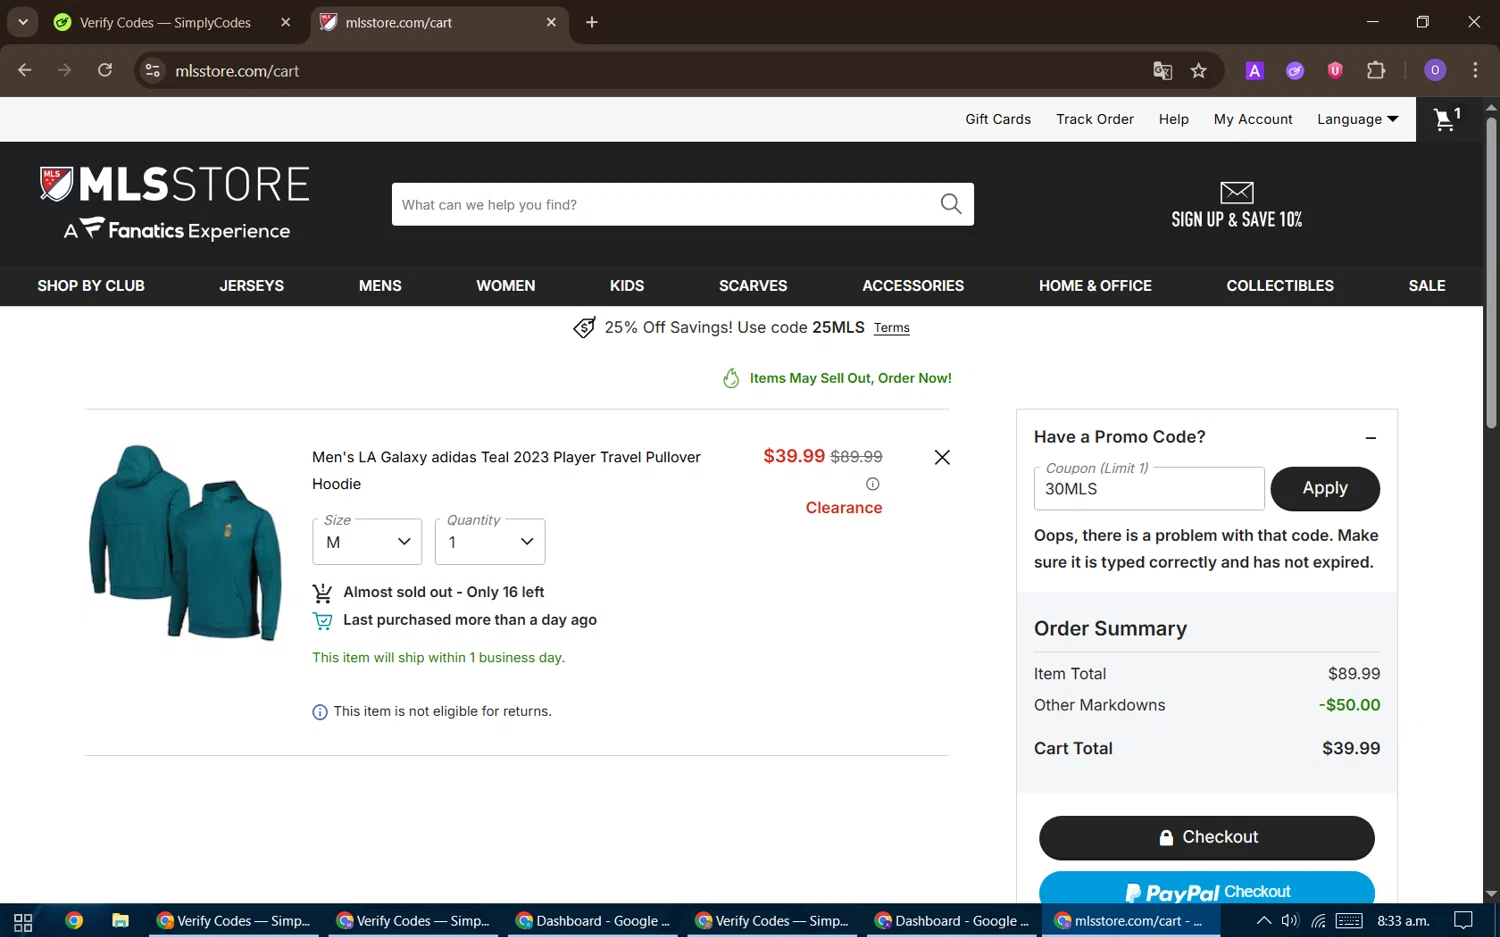Reload the page

click(105, 70)
